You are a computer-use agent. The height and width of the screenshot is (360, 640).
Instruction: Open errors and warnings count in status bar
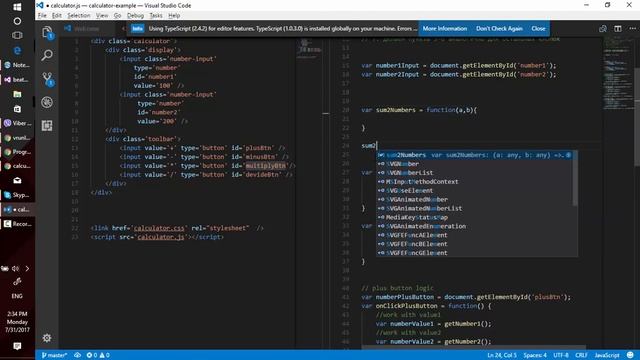(98, 355)
